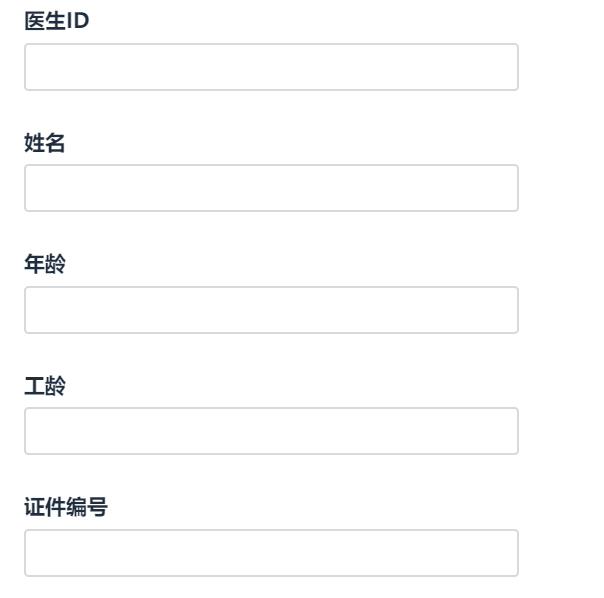The width and height of the screenshot is (604, 598).
Task: Click into the 工龄 text field
Action: click(271, 431)
